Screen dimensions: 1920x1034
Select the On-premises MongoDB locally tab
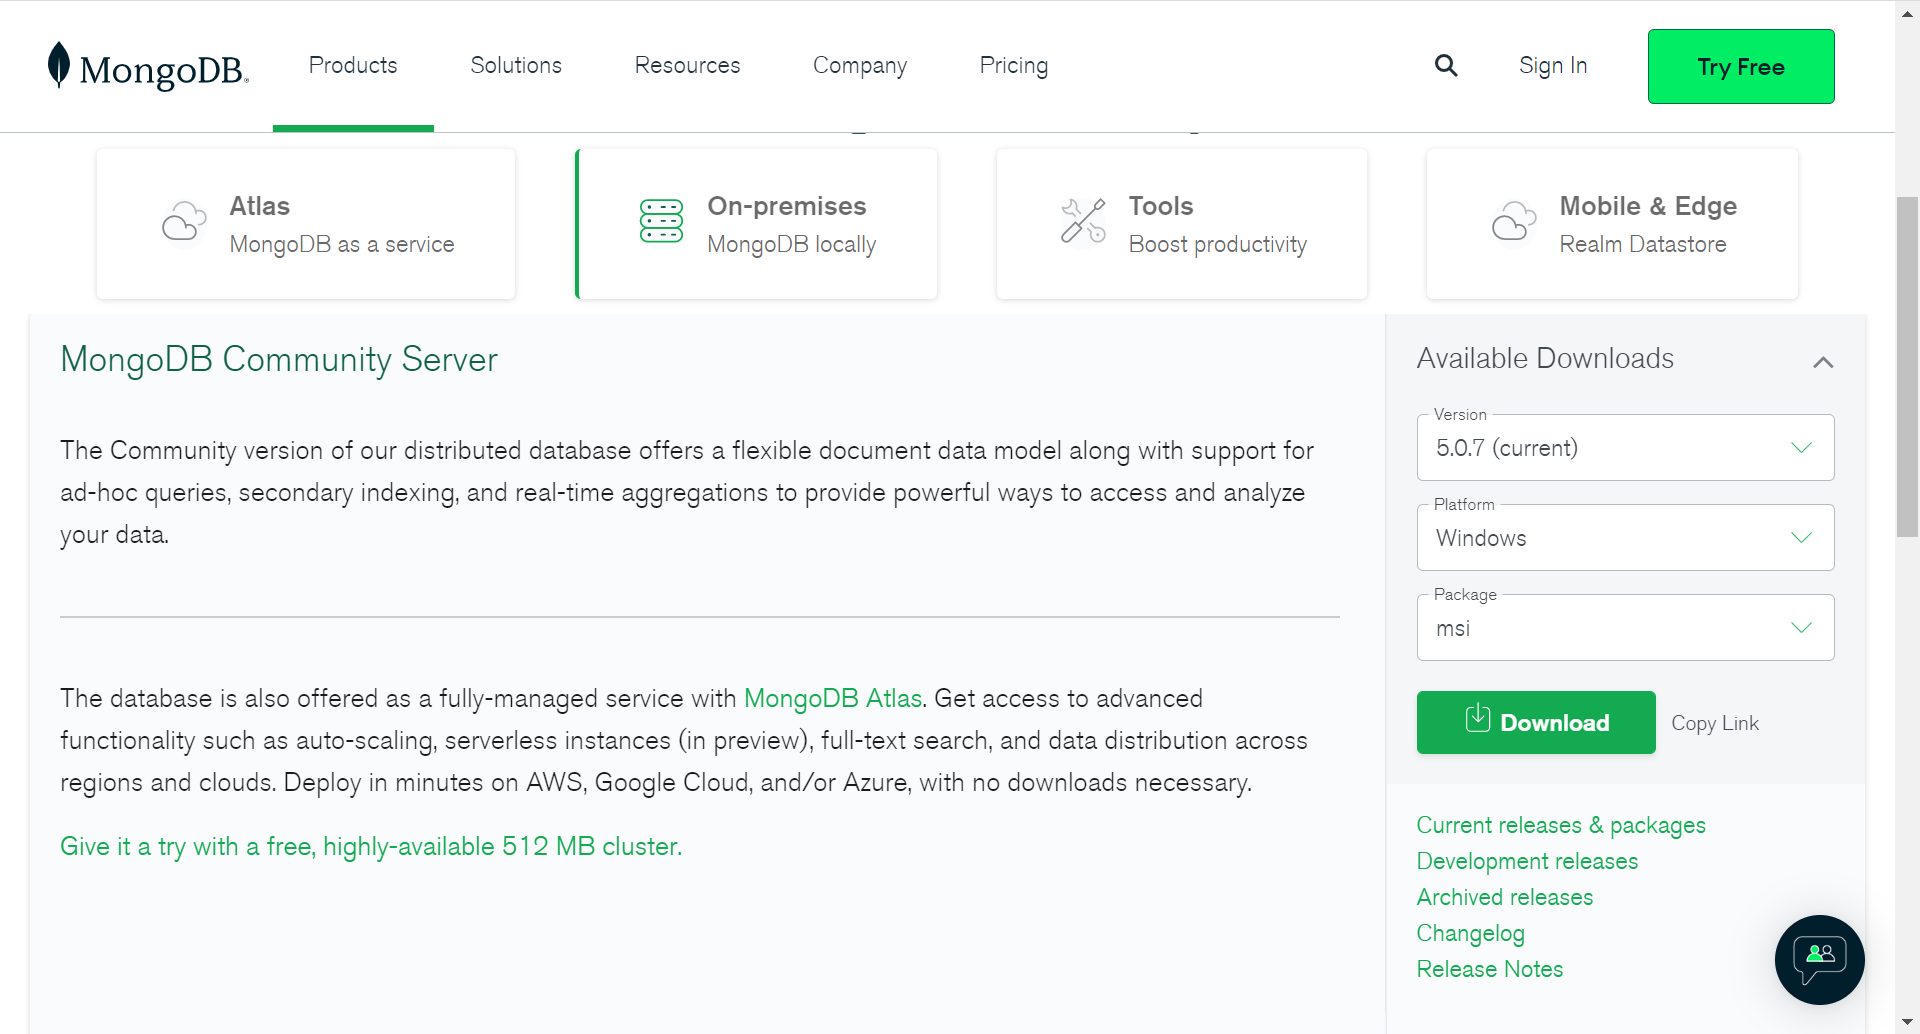coord(757,224)
